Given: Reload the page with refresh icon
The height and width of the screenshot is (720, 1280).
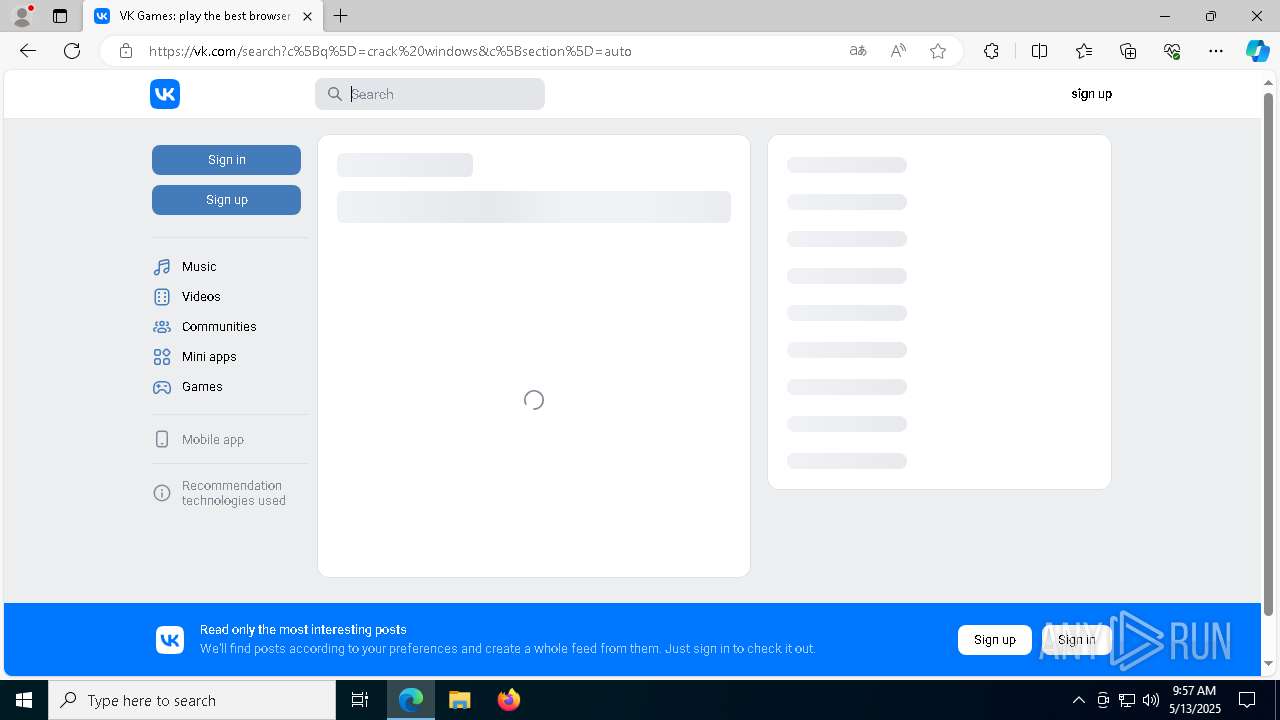Looking at the screenshot, I should 72,51.
